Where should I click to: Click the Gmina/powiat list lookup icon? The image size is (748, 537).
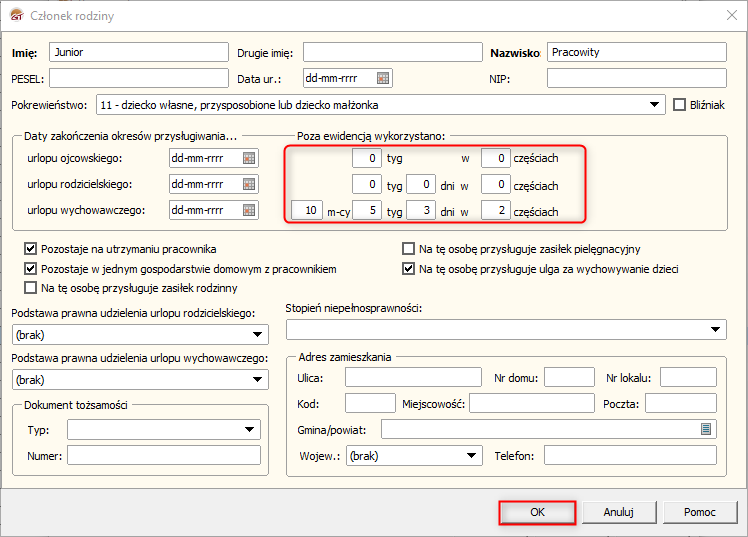point(706,429)
